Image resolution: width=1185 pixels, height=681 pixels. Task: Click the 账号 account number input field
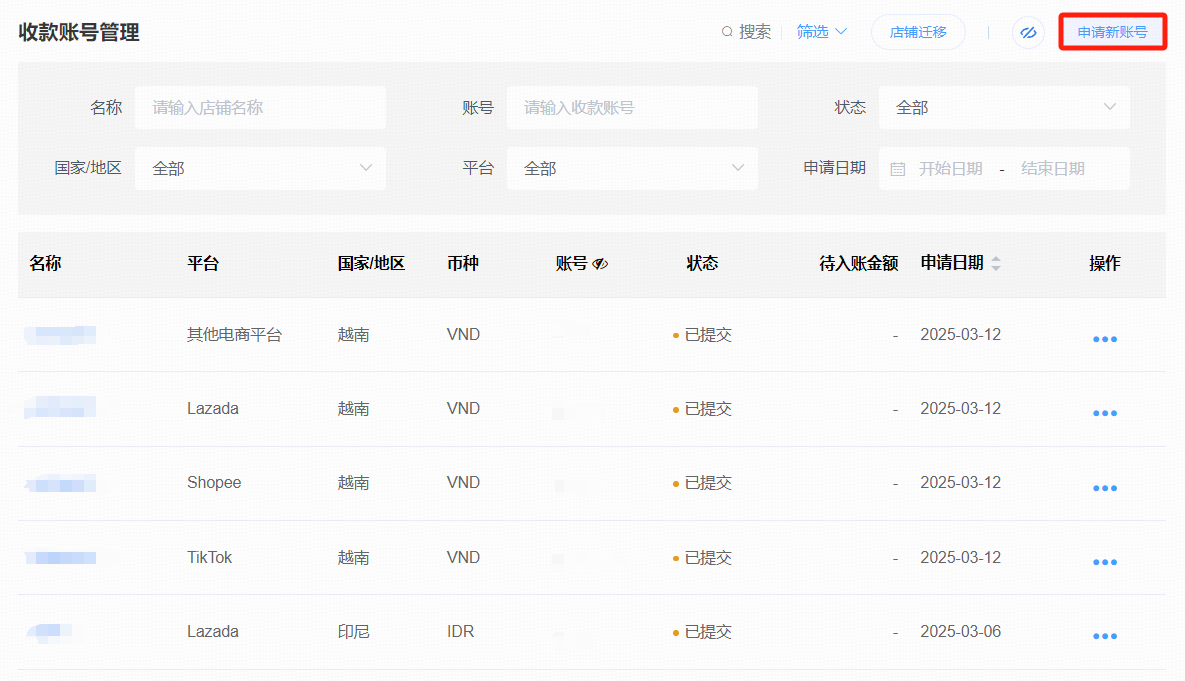pyautogui.click(x=632, y=107)
